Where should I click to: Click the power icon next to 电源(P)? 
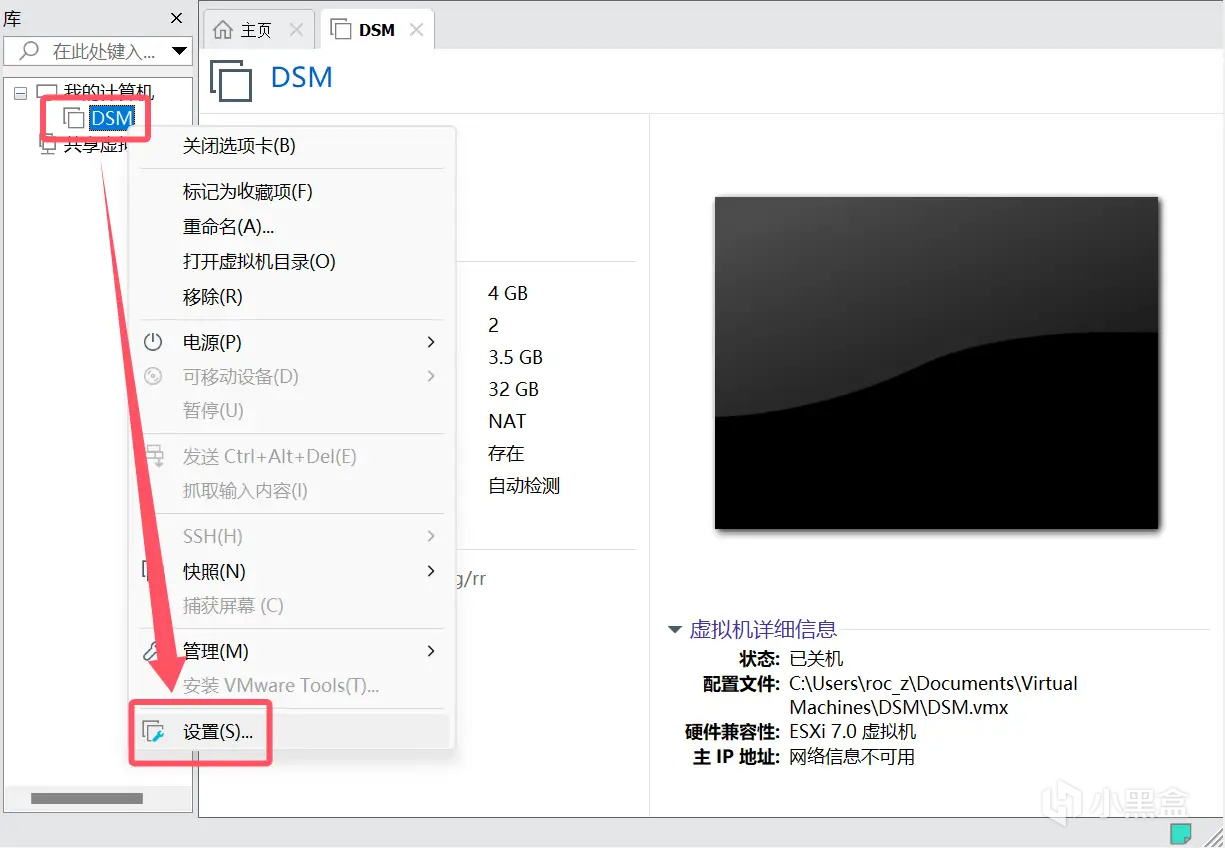coord(153,342)
